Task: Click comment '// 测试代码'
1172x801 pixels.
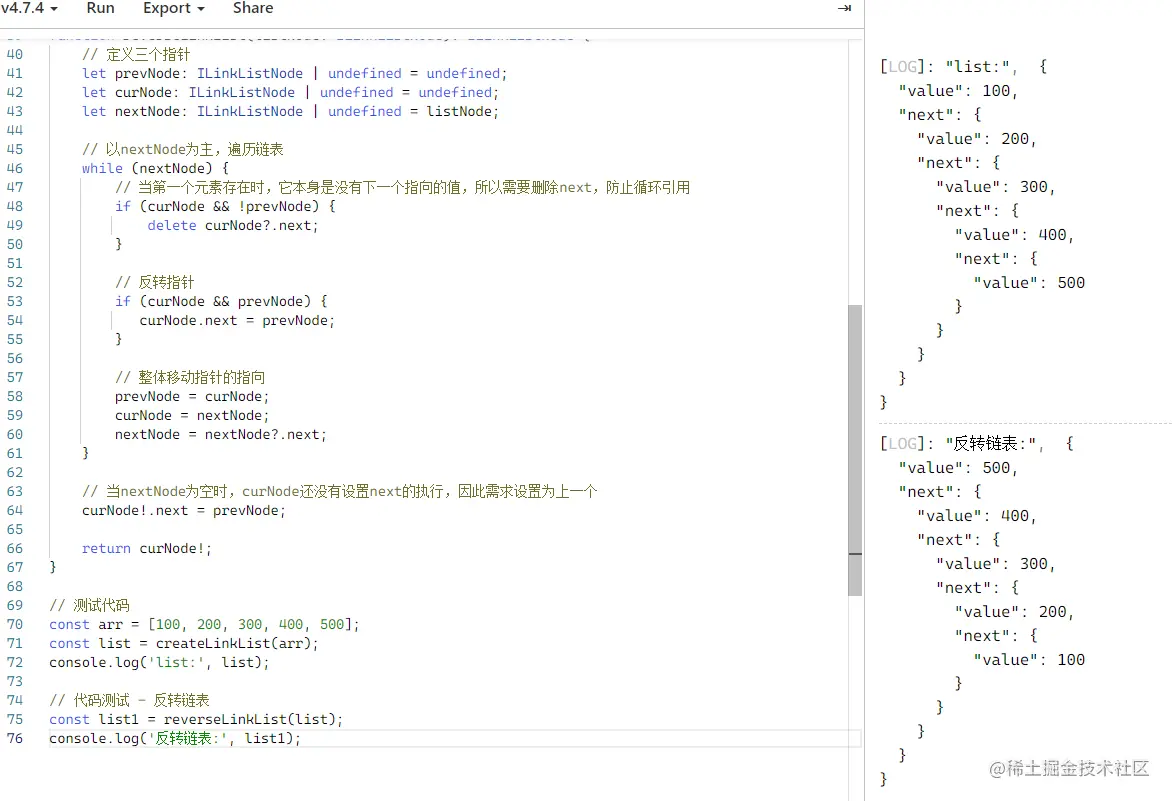Action: [x=89, y=605]
